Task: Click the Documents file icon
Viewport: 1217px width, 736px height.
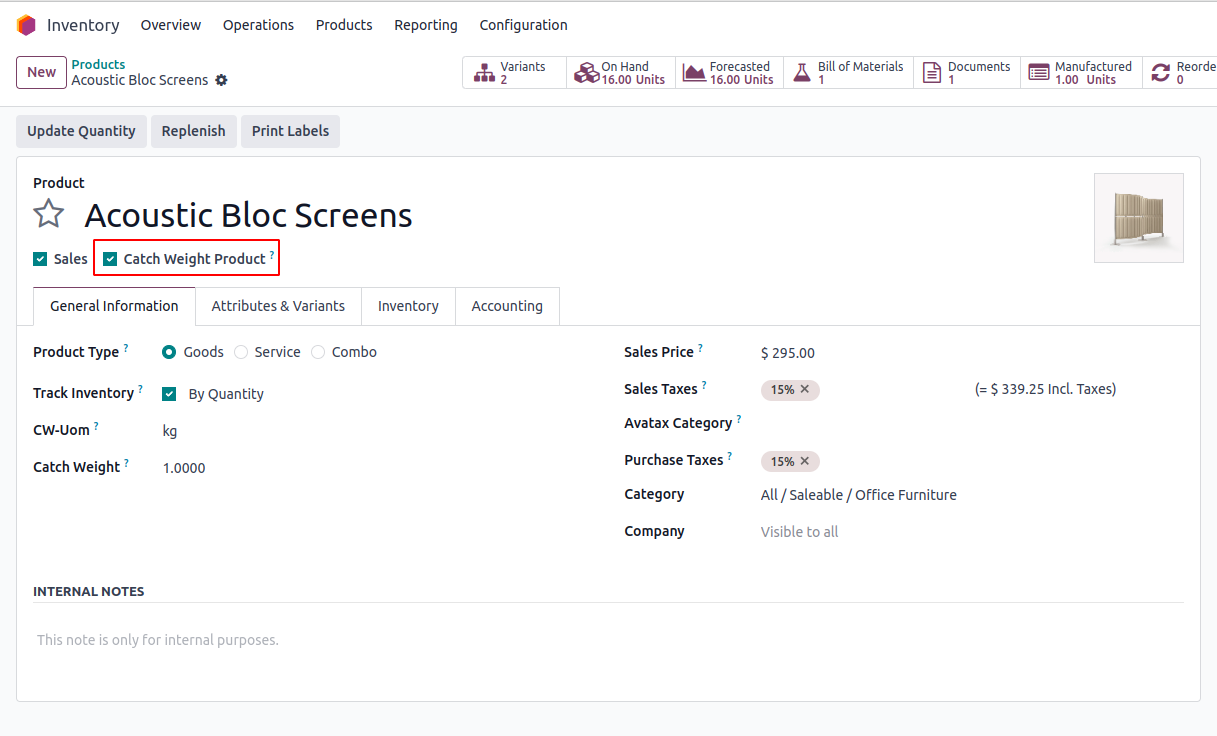Action: click(931, 73)
